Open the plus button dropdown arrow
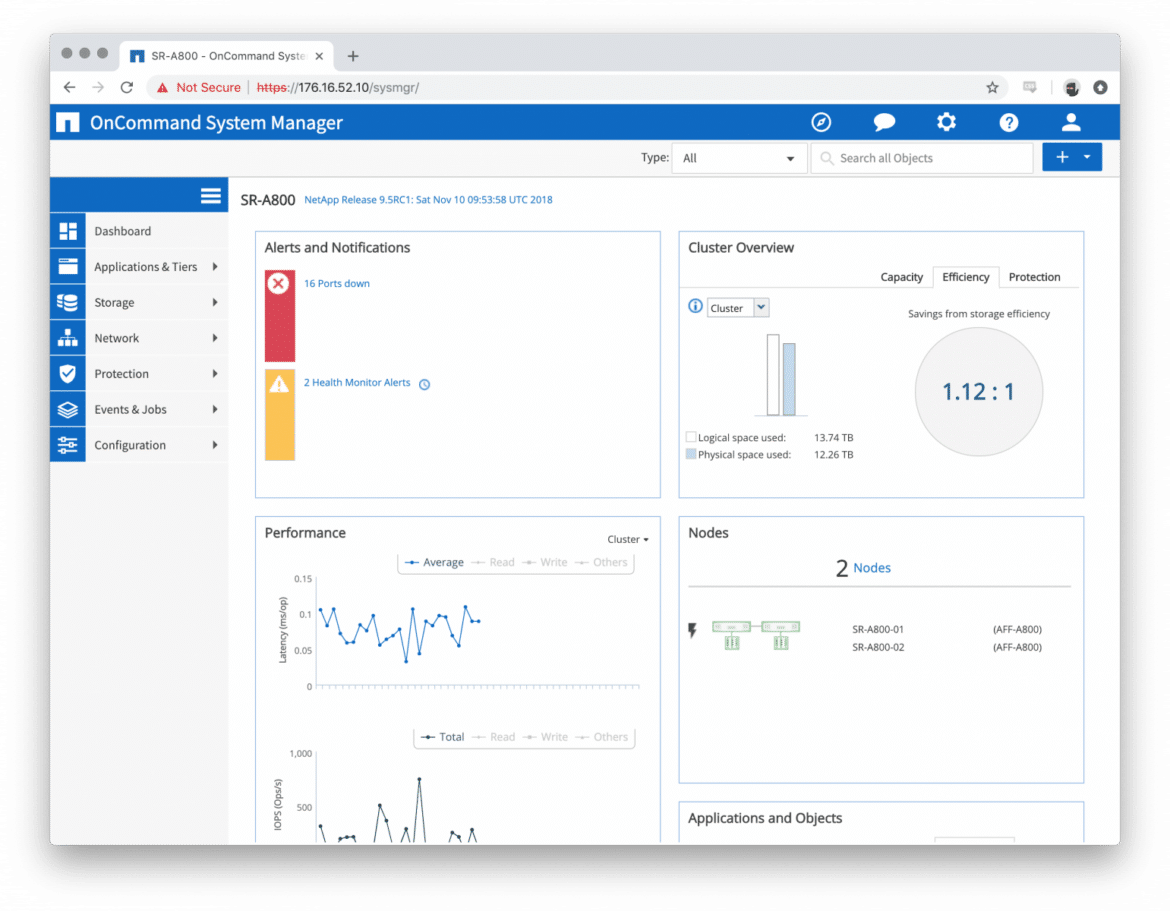Viewport: 1170px width, 911px height. 1087,157
